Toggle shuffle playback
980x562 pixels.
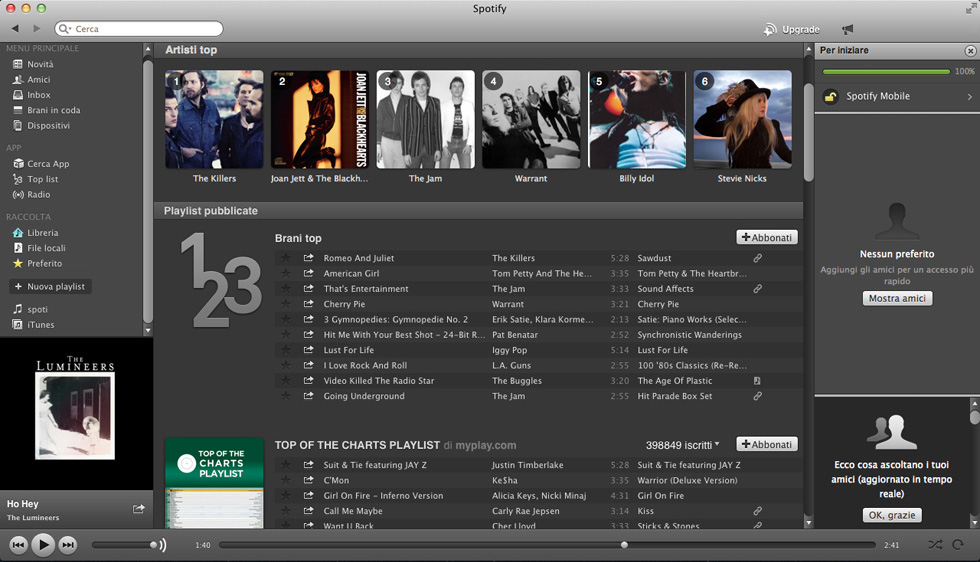point(934,545)
